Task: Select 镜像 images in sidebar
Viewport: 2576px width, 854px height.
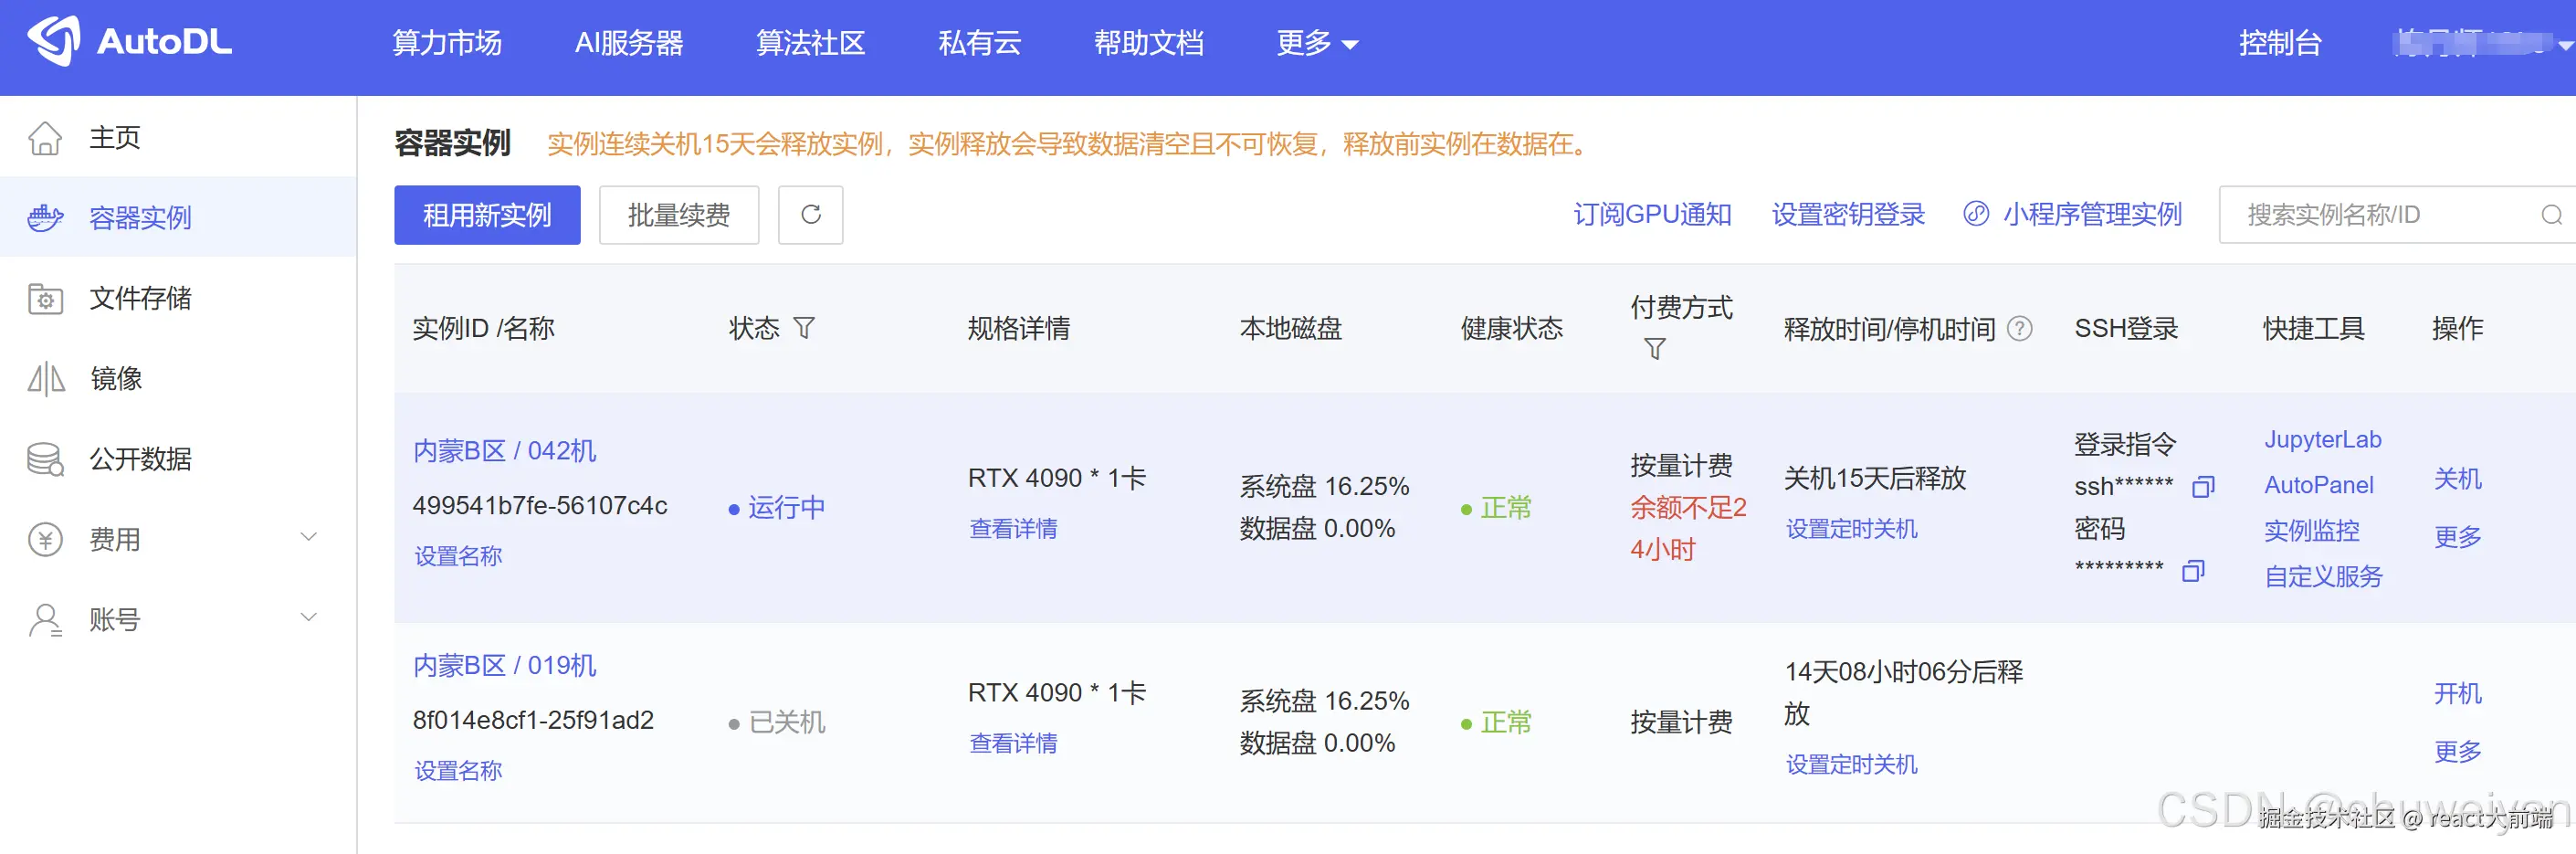Action: tap(117, 378)
